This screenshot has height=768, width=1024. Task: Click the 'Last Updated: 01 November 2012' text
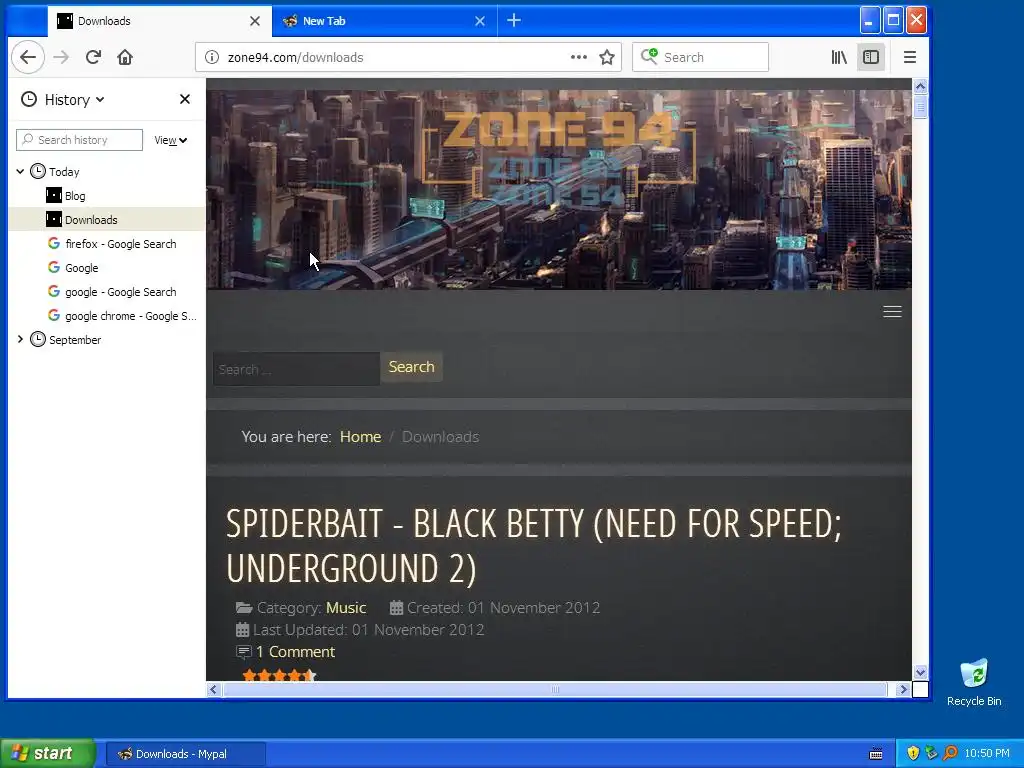click(368, 630)
